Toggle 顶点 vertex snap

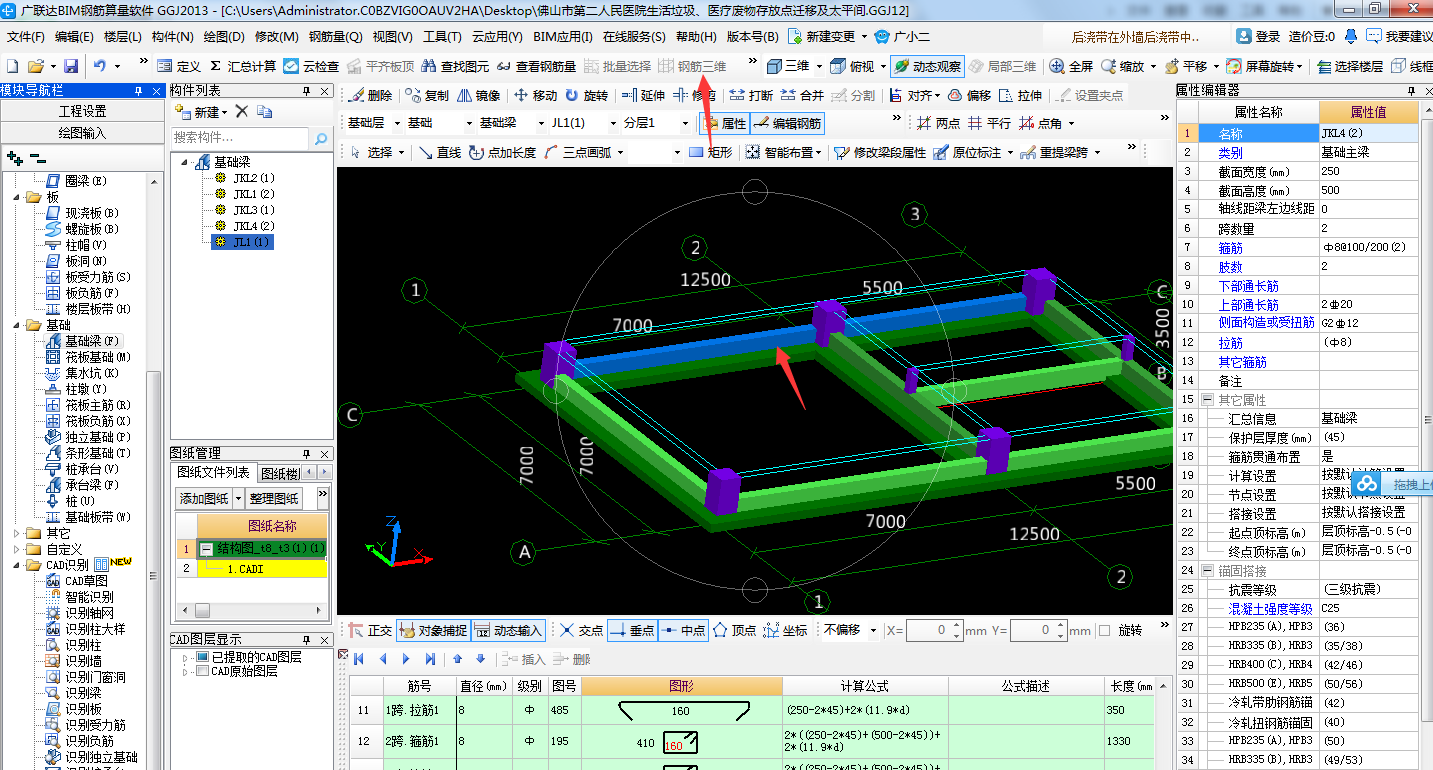(734, 630)
